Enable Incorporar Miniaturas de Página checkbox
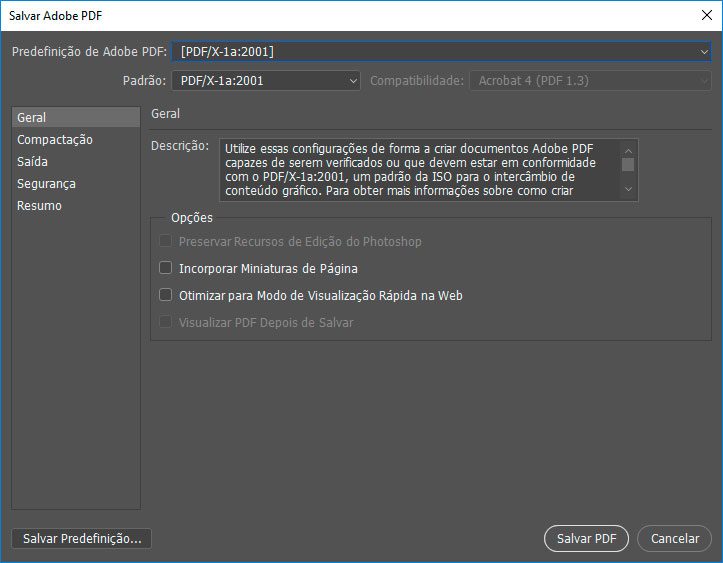The height and width of the screenshot is (563, 723). click(166, 269)
